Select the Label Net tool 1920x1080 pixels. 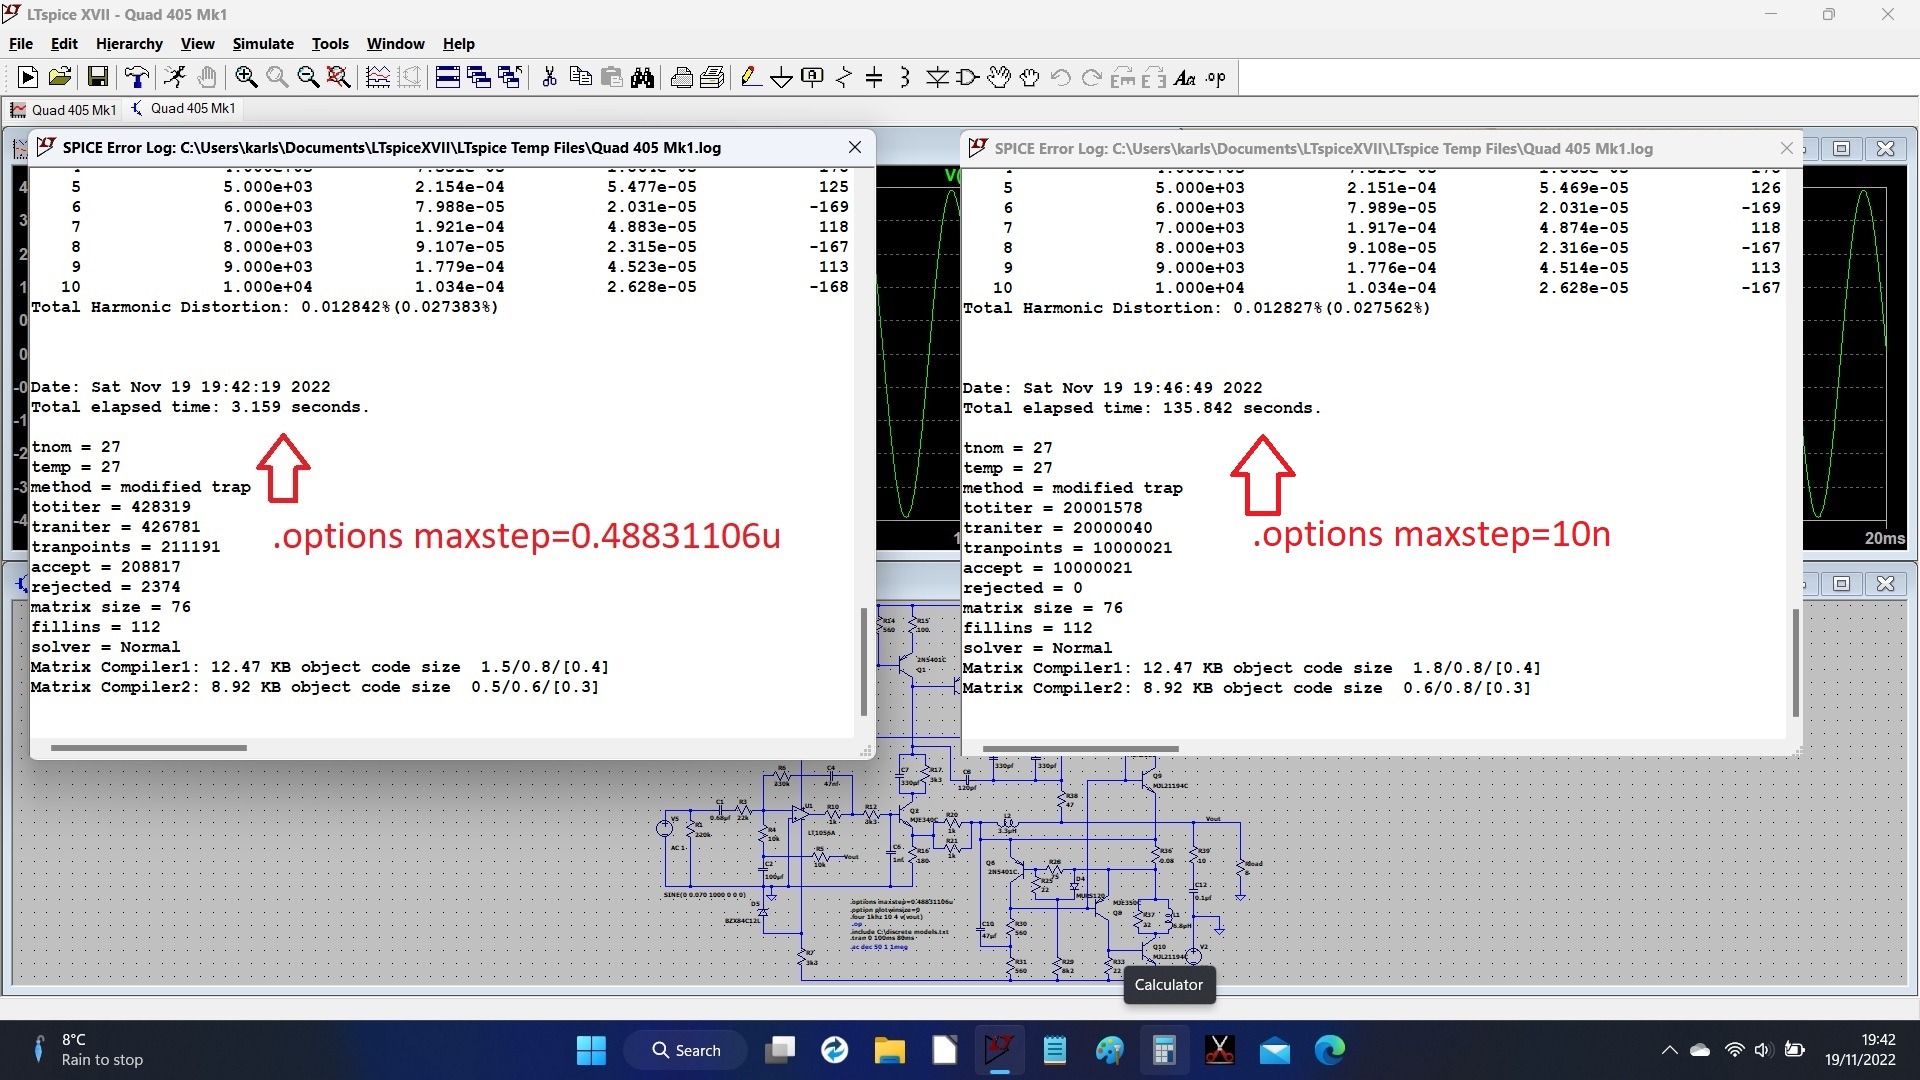click(x=812, y=77)
